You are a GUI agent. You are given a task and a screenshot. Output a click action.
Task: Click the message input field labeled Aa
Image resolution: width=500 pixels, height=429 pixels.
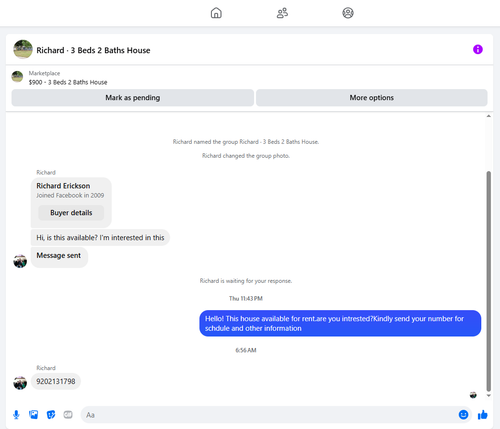(x=269, y=415)
